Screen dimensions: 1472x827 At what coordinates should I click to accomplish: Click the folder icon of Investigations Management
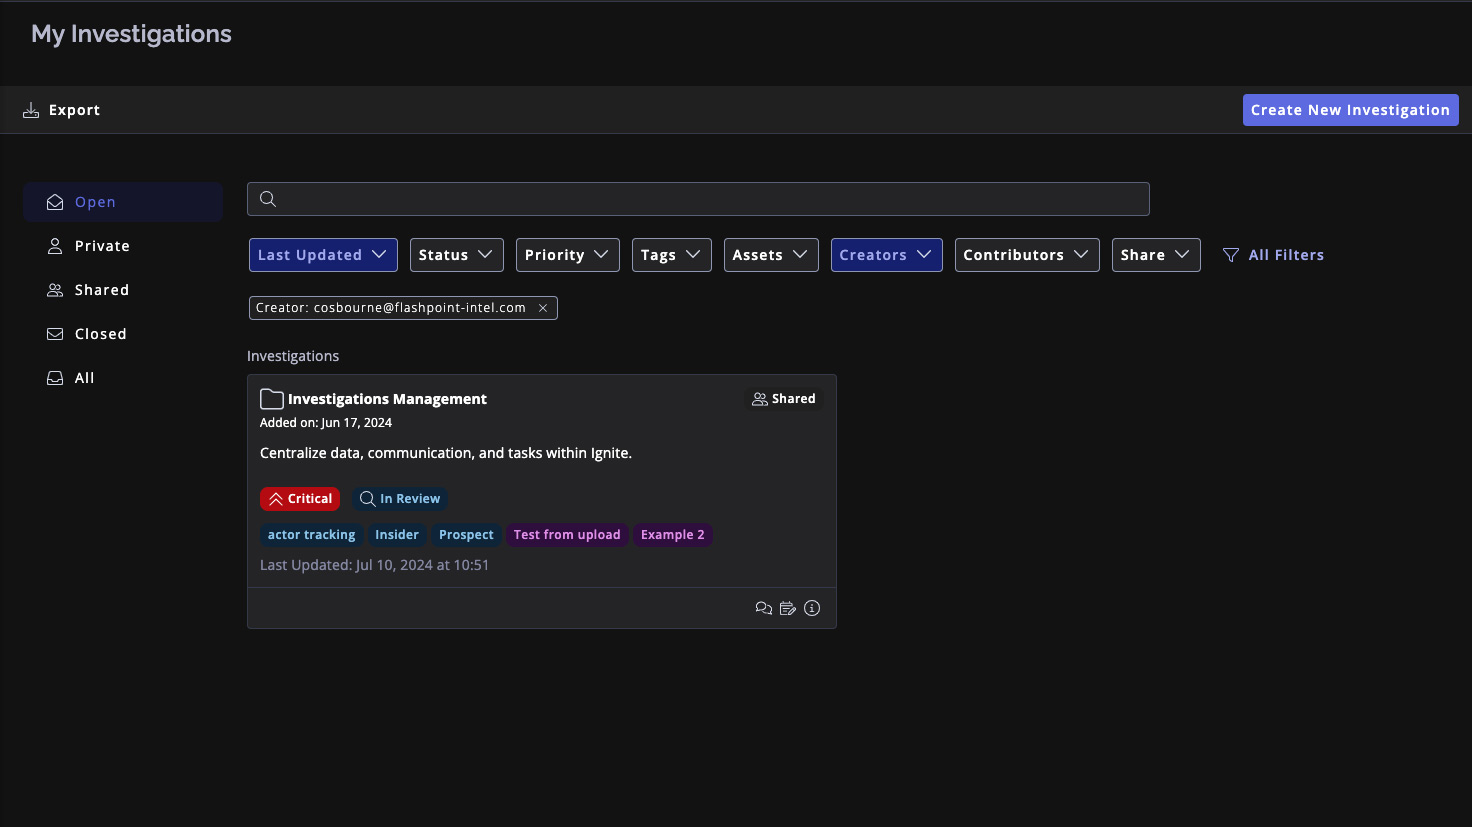coord(271,399)
